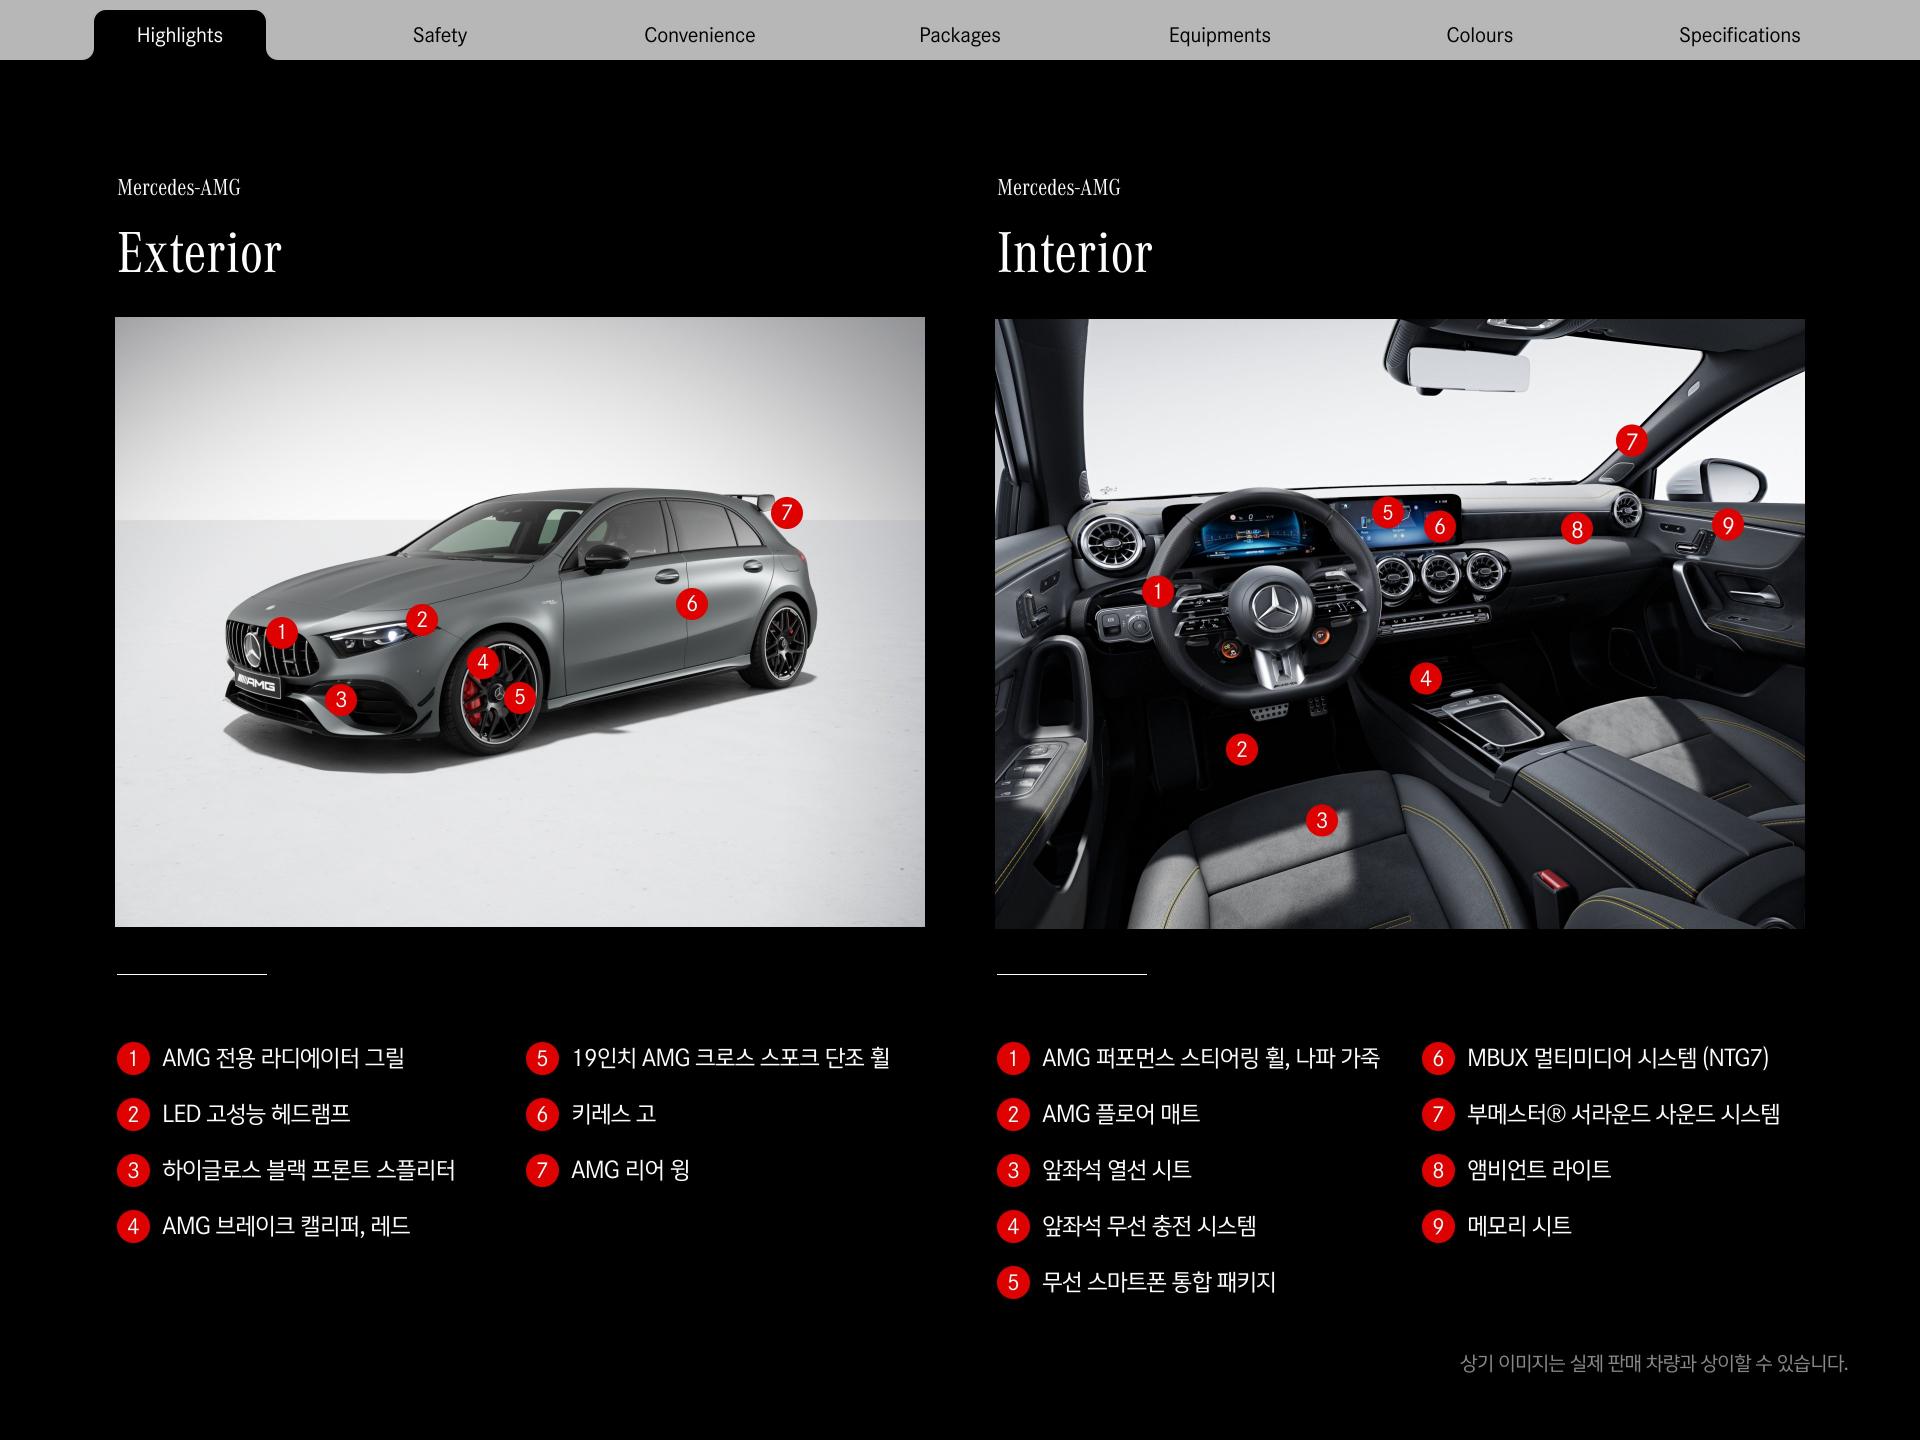
Task: Click the text 앞좌석 열선 시트
Action: [1117, 1170]
